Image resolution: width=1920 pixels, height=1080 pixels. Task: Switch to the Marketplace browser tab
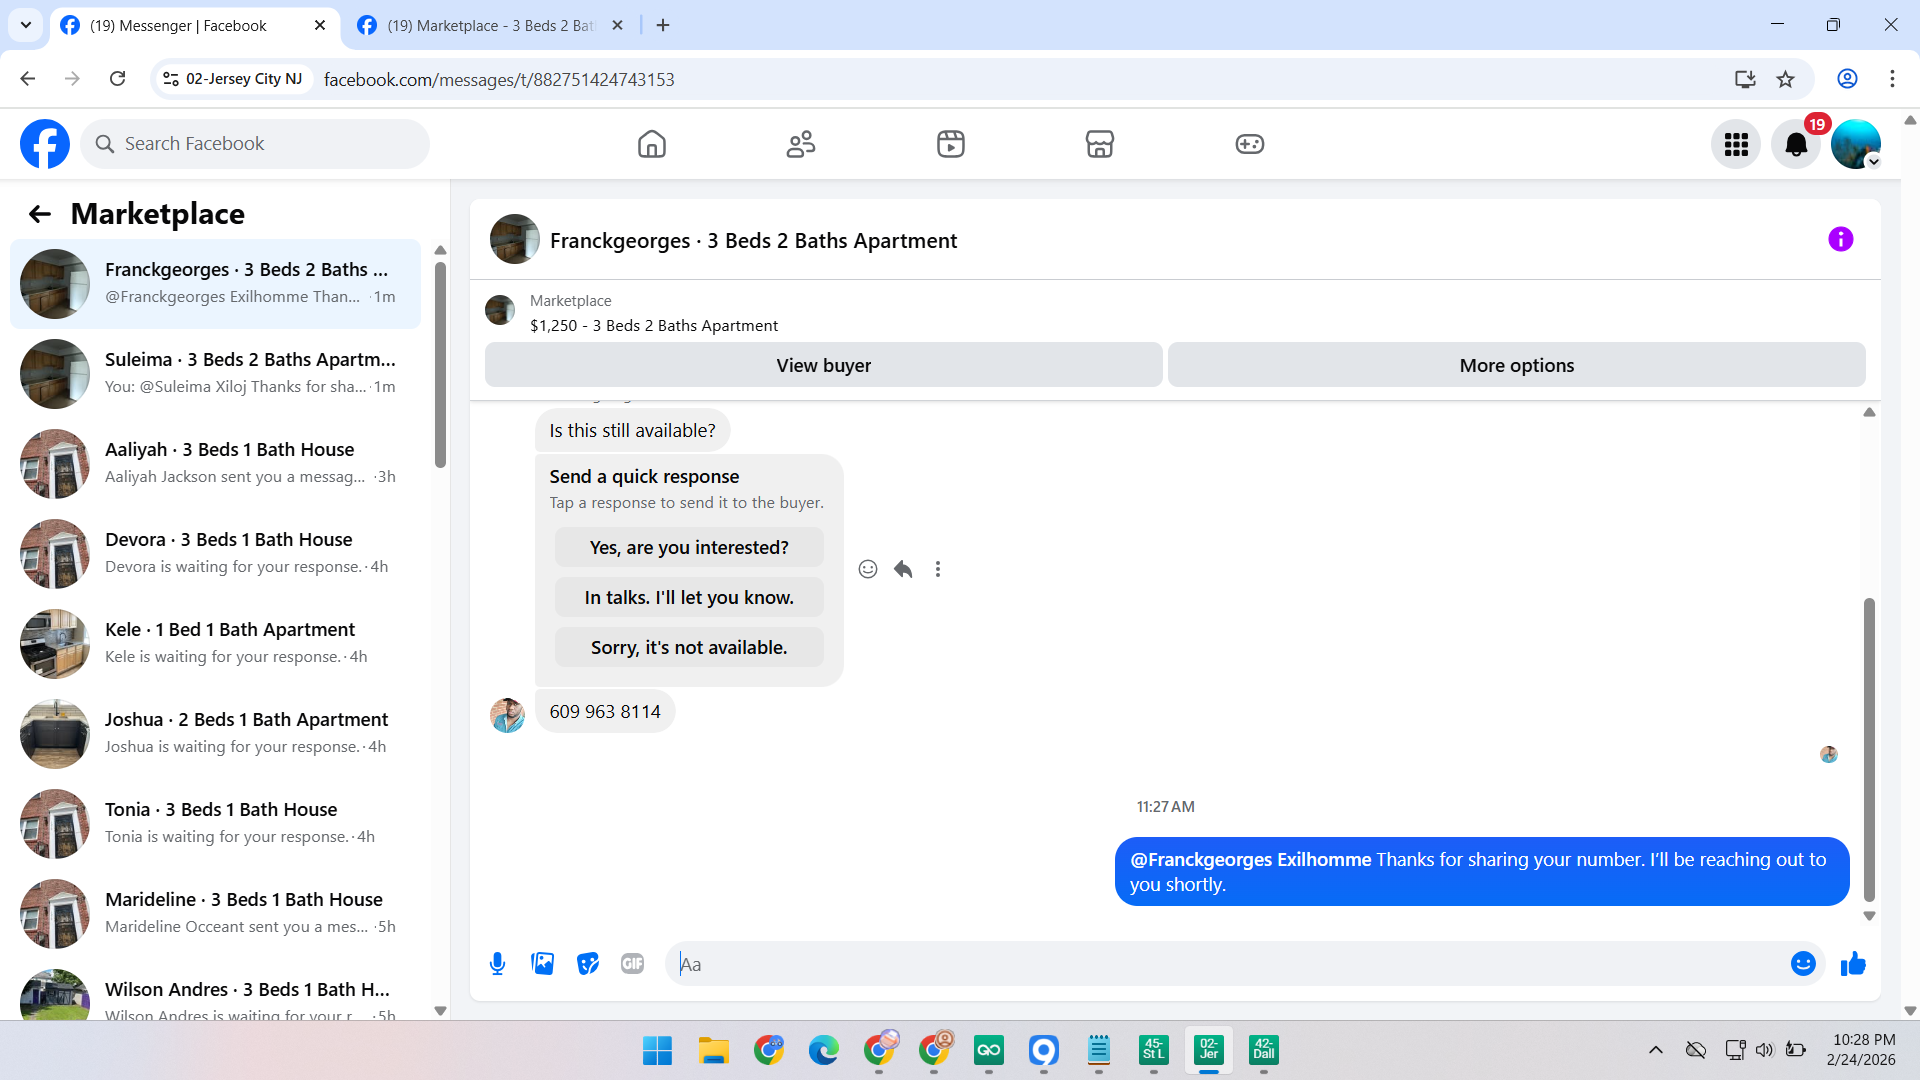point(490,25)
